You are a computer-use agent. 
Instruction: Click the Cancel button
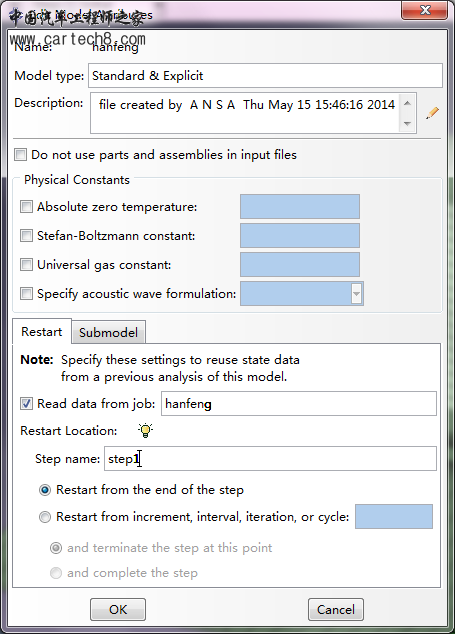point(336,609)
